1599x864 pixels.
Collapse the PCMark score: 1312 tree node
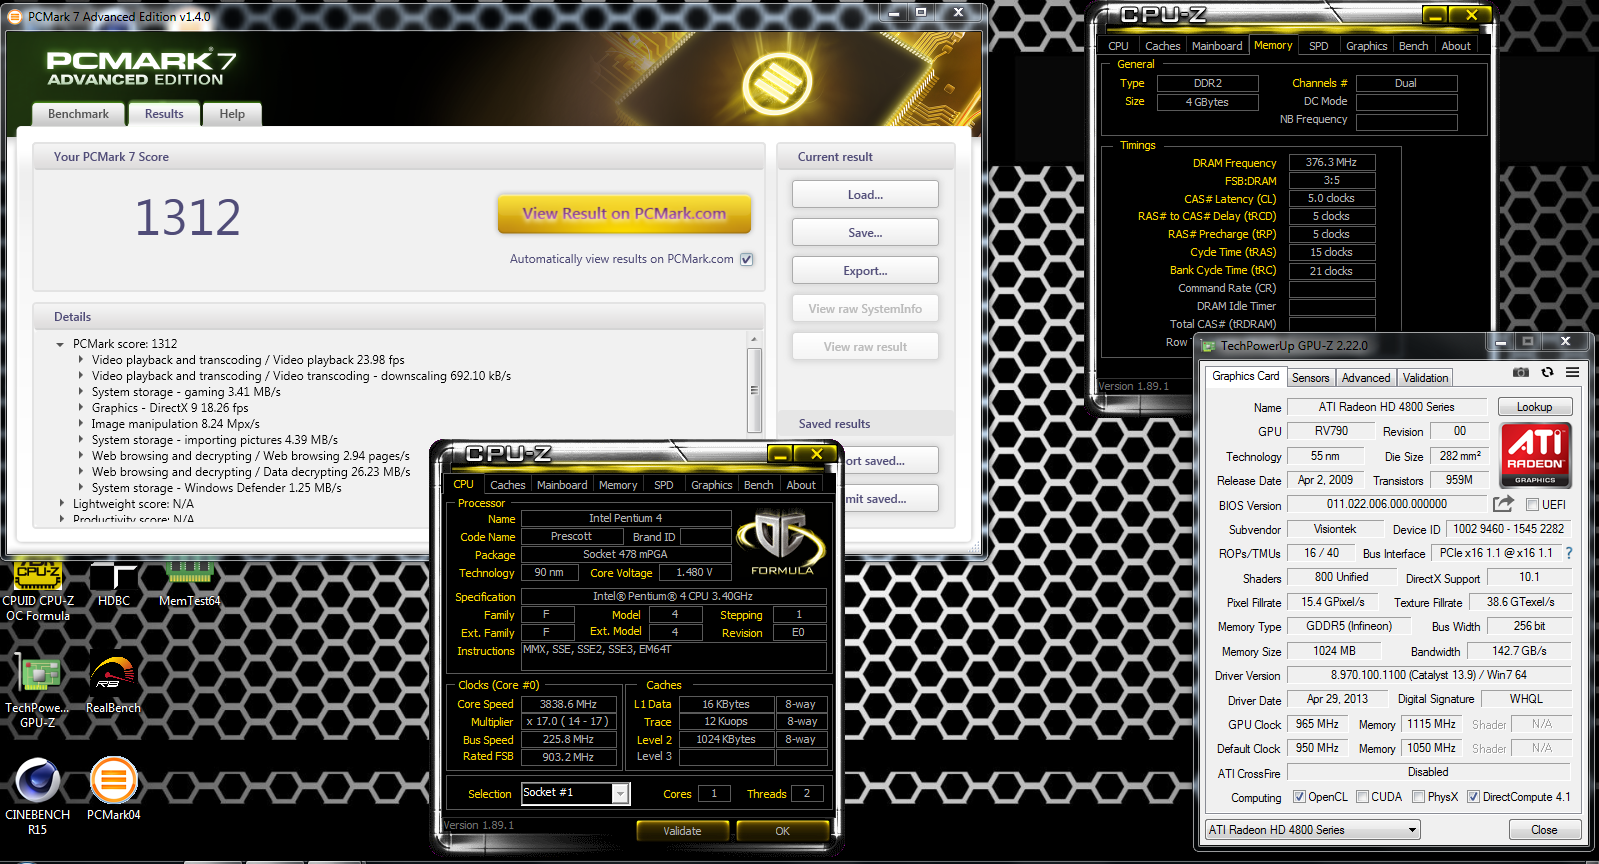click(61, 344)
